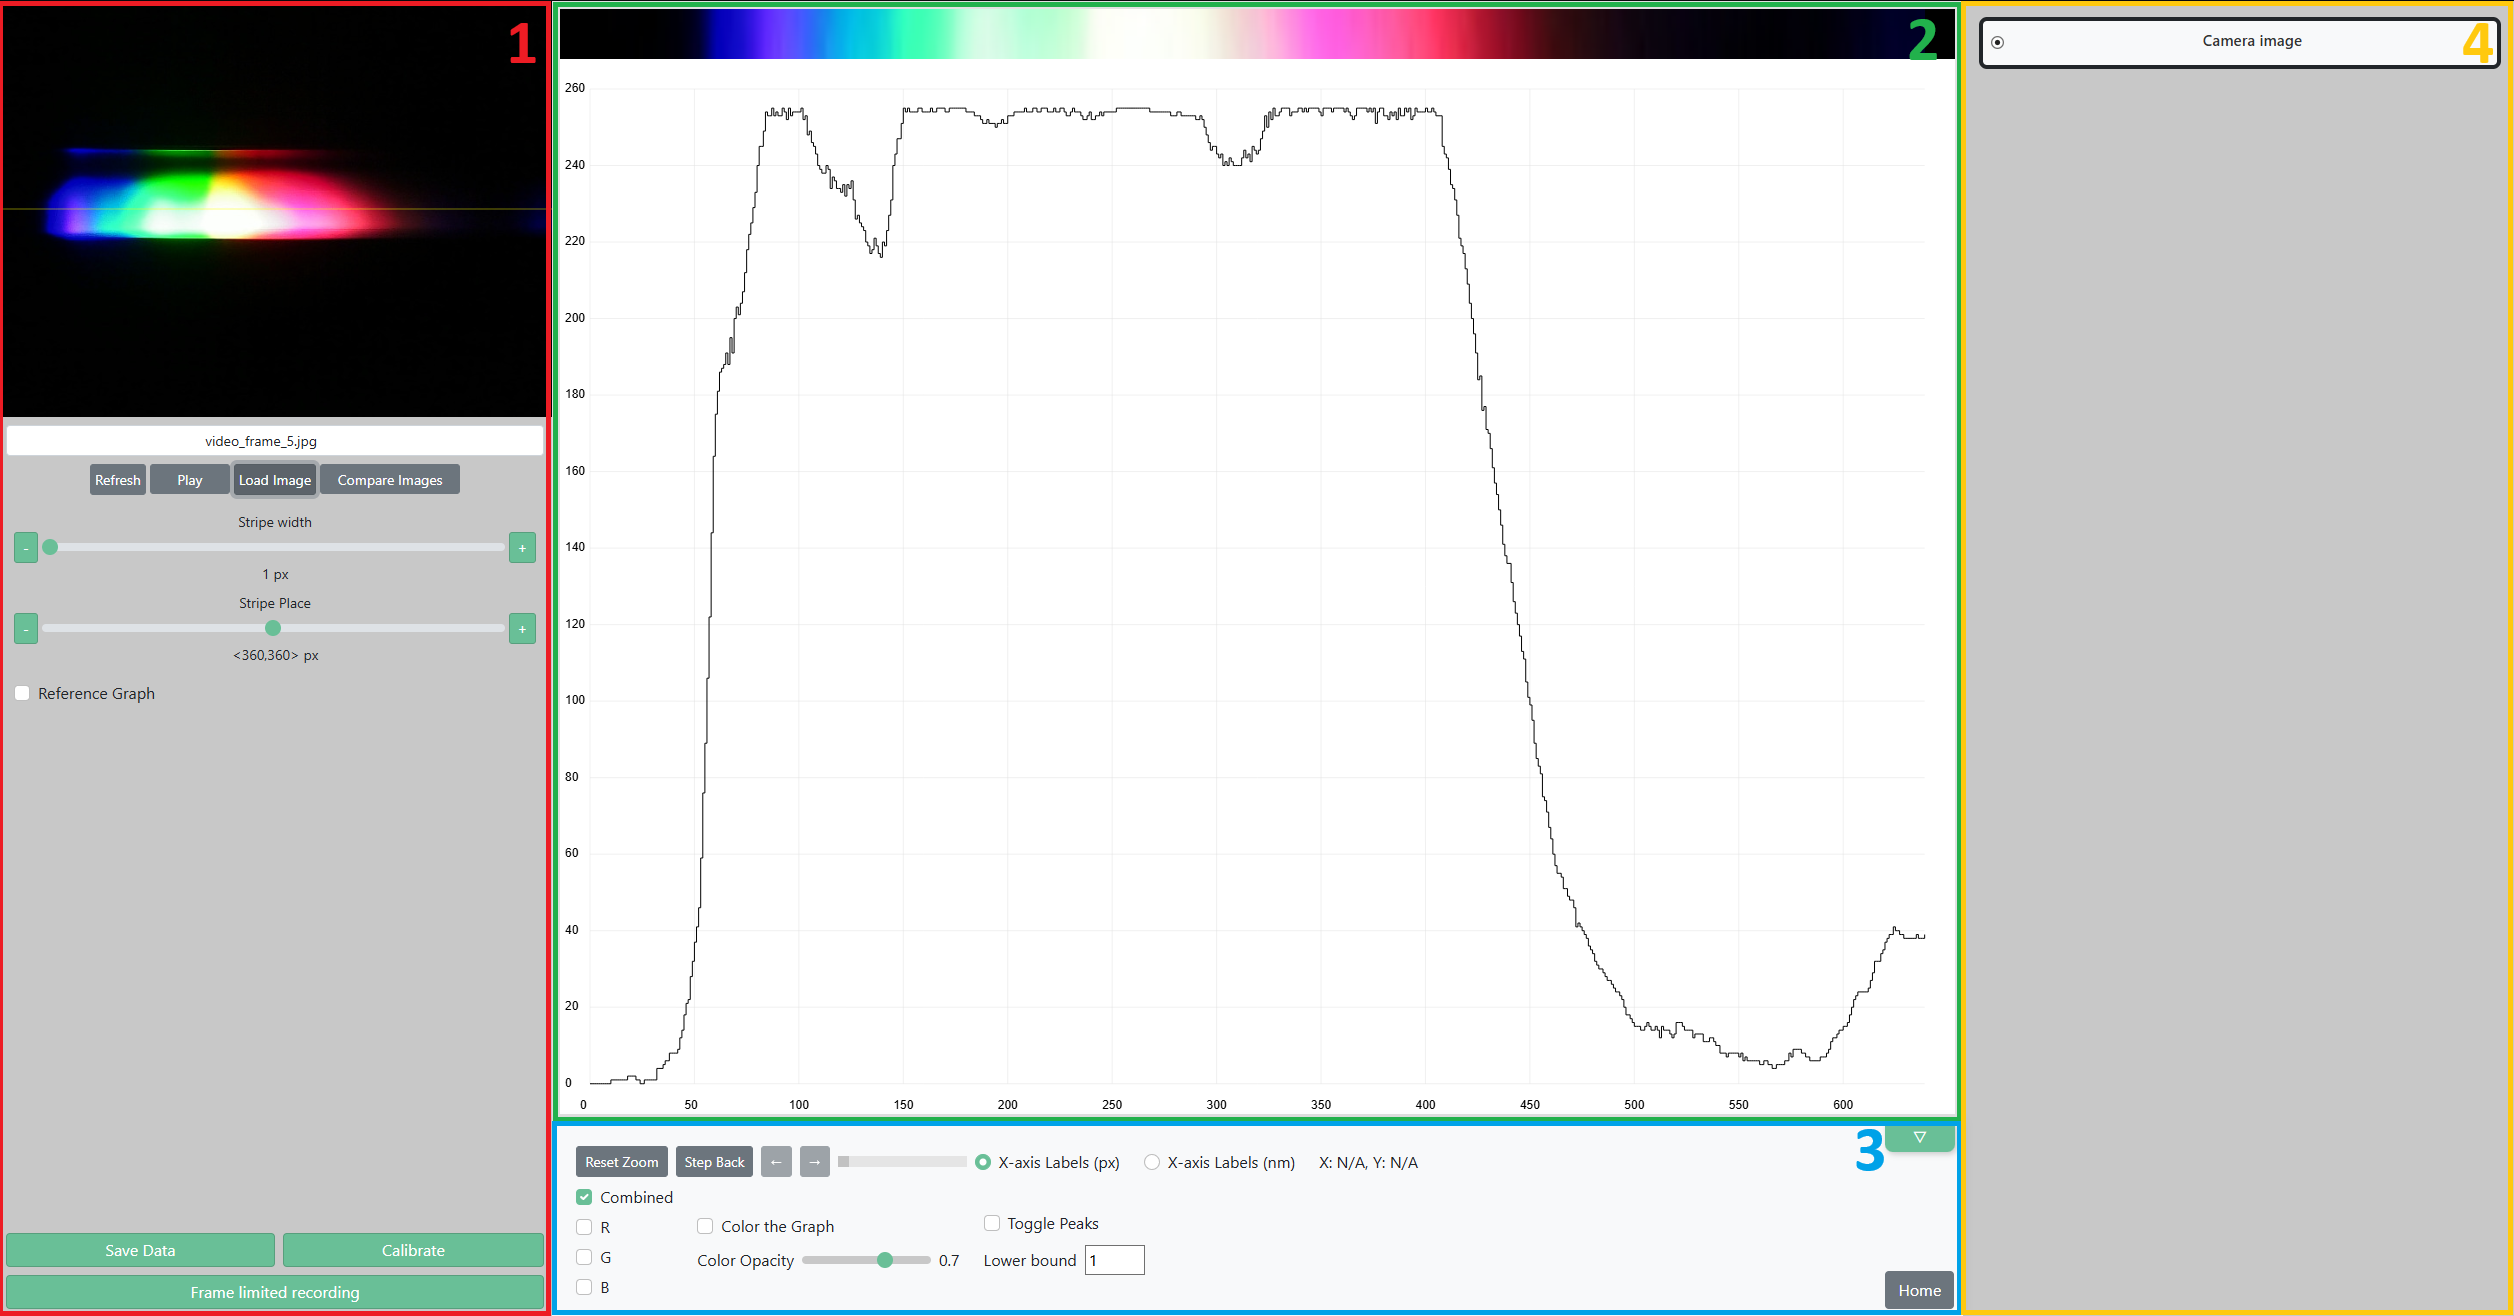Open Compare Images

click(389, 480)
